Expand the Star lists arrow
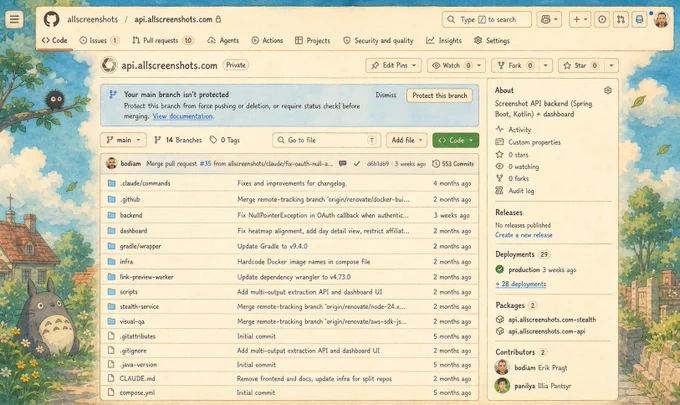This screenshot has width=680, height=405. point(611,65)
